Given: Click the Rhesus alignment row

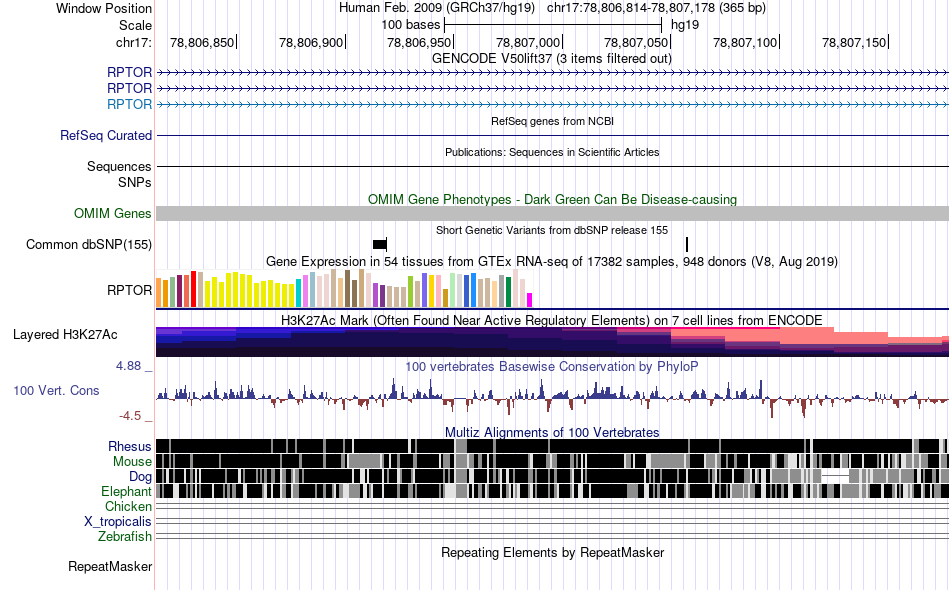Looking at the screenshot, I should pyautogui.click(x=552, y=446).
